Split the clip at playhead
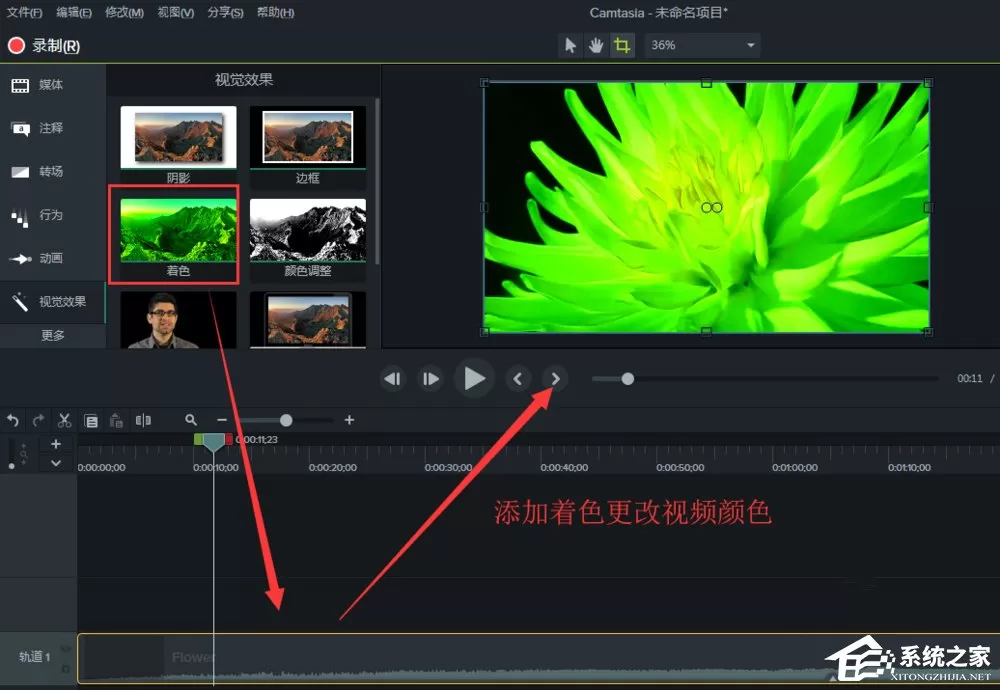This screenshot has width=1000, height=690. pyautogui.click(x=143, y=420)
